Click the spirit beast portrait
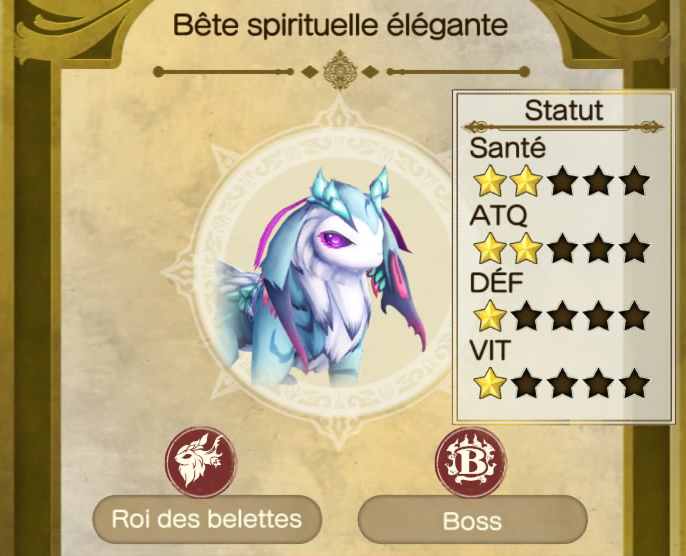686x556 pixels. (322, 276)
